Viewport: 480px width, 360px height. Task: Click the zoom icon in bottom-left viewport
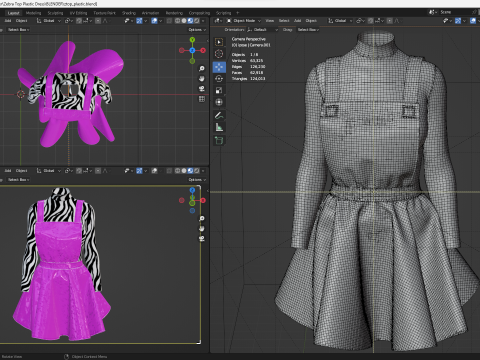point(202,218)
